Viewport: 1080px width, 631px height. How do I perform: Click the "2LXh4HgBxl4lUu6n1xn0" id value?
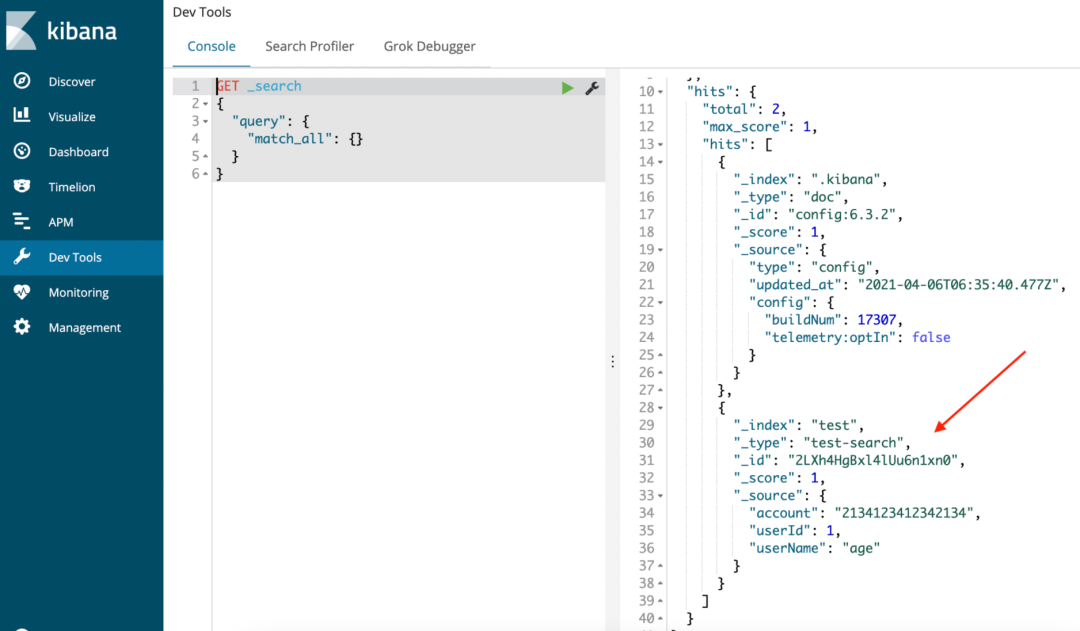click(x=873, y=460)
